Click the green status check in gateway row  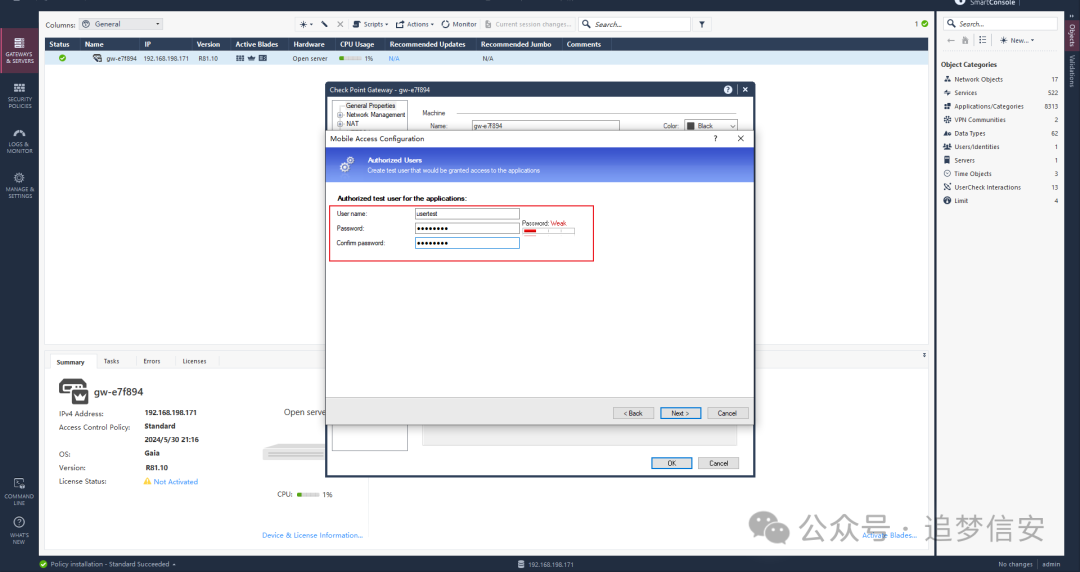click(x=63, y=59)
